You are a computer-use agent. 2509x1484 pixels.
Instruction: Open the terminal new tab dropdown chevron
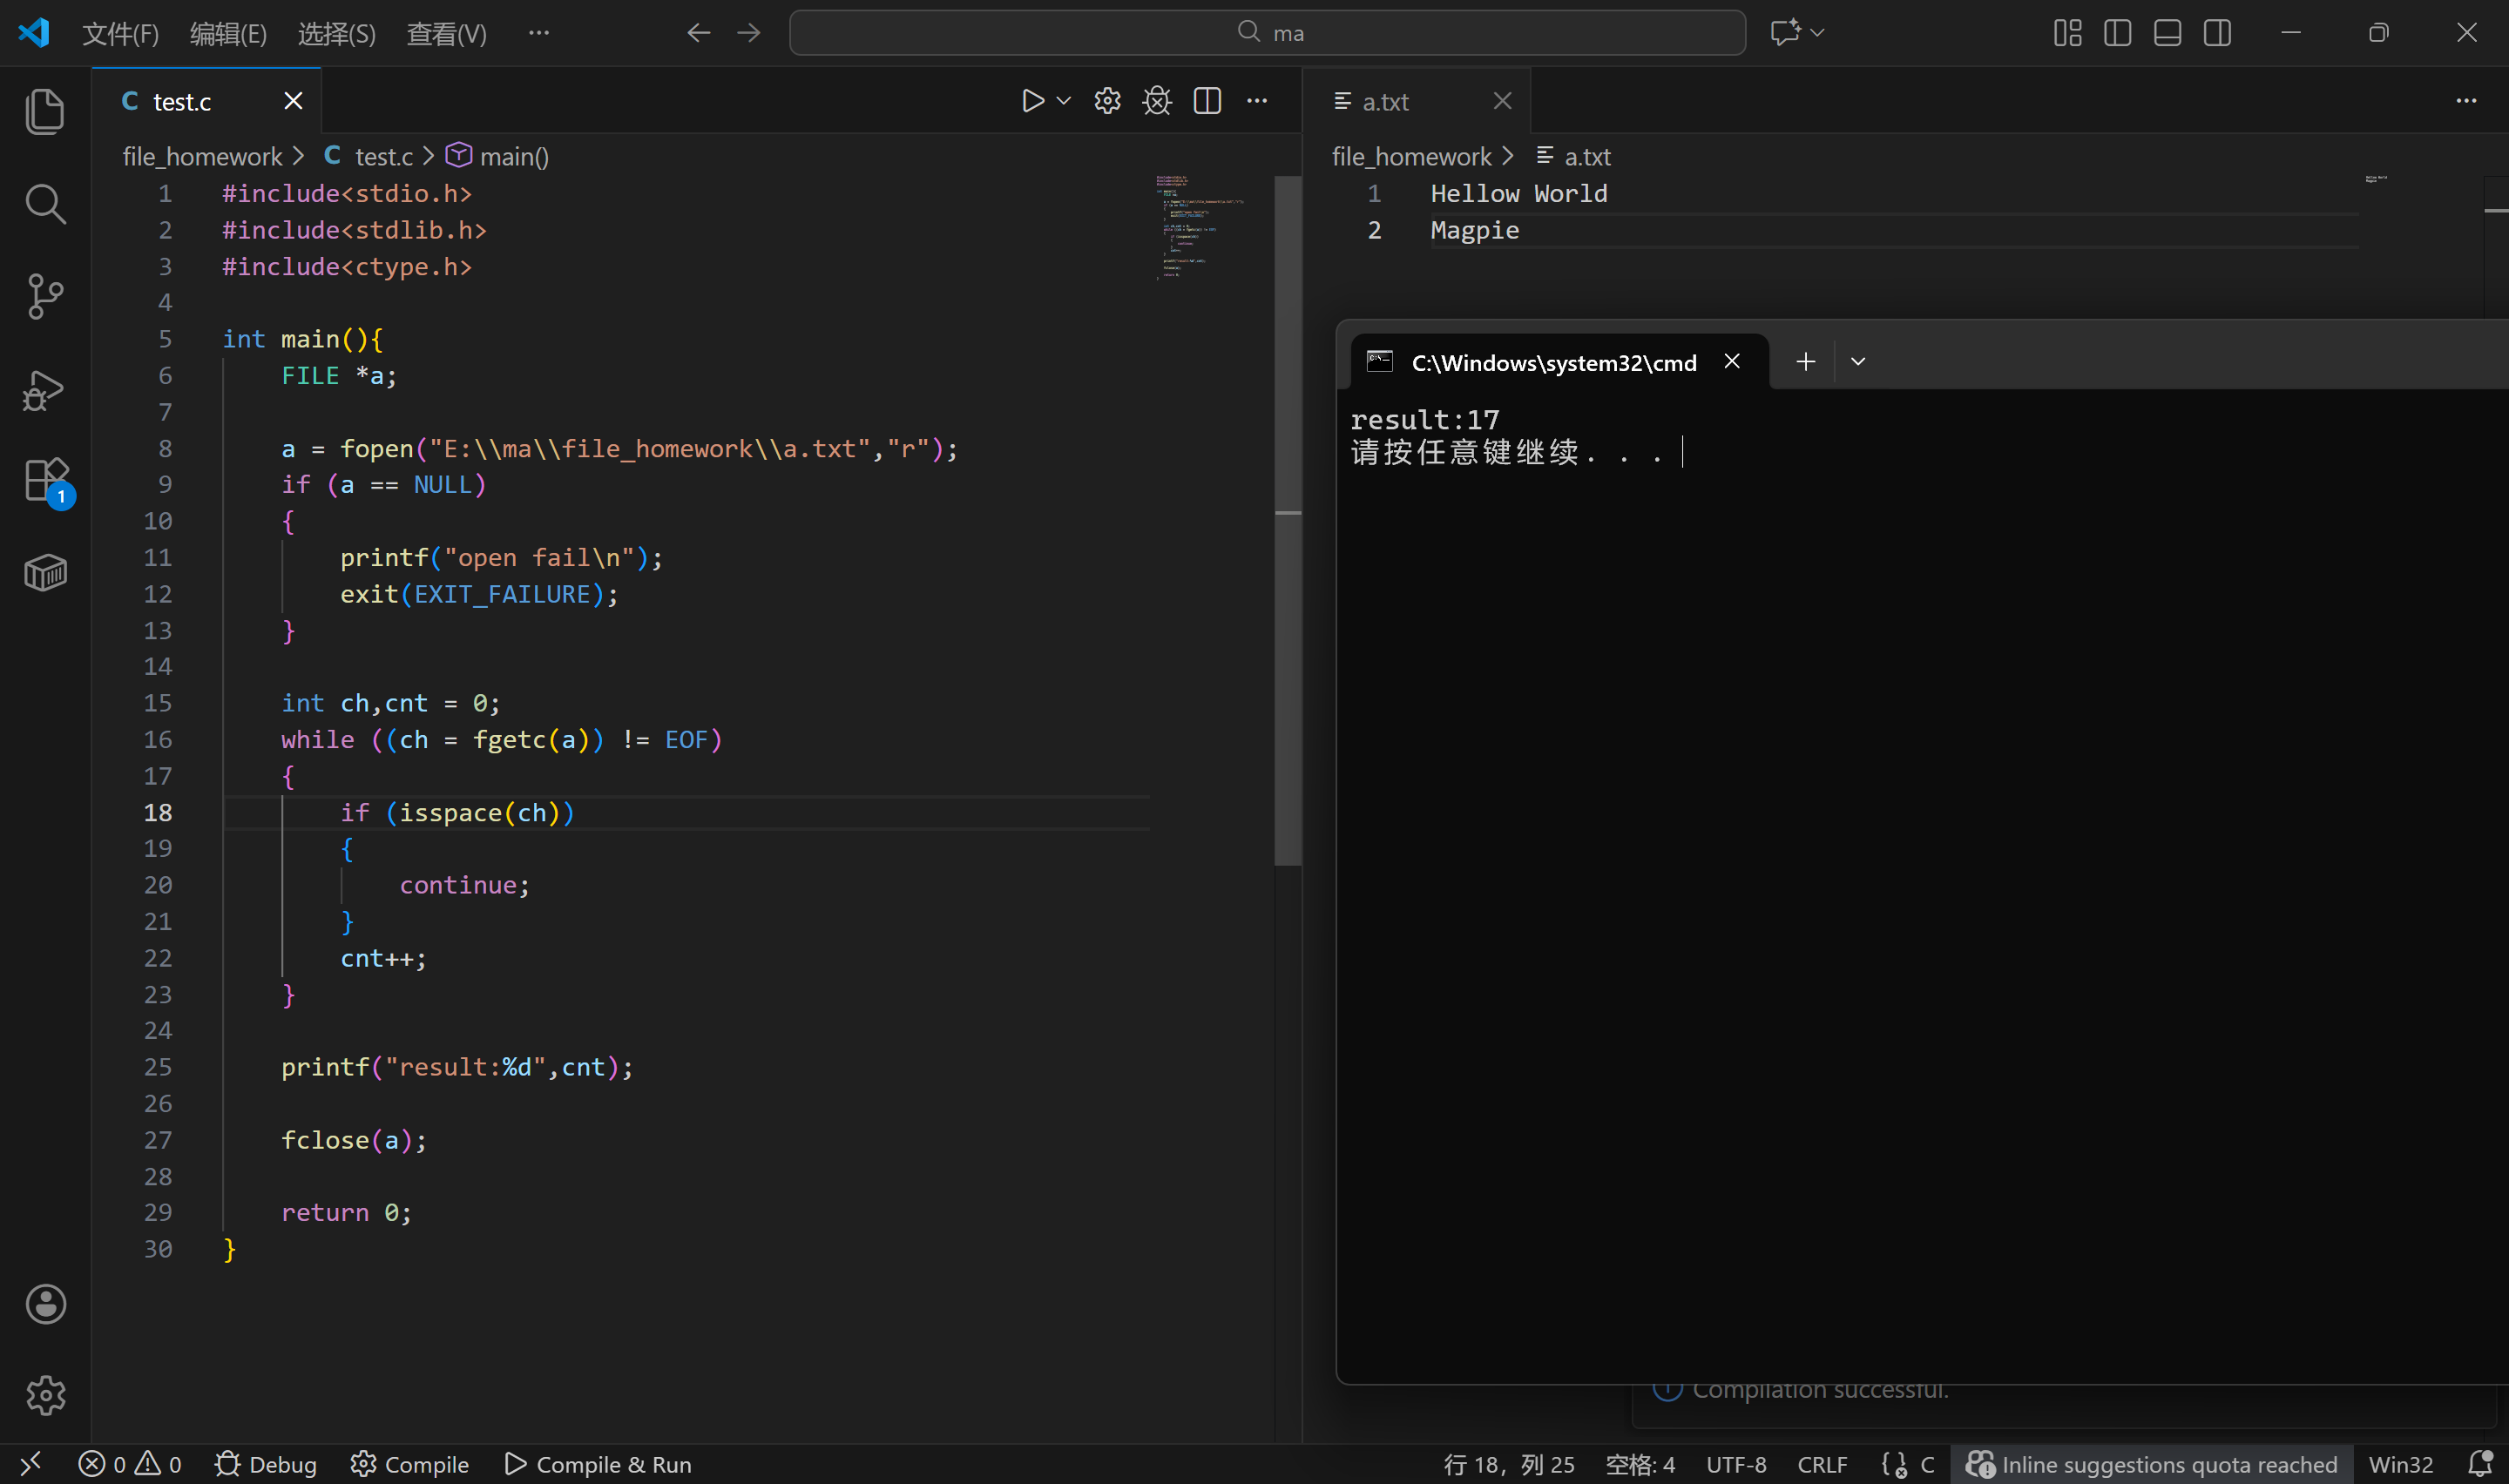point(1858,362)
